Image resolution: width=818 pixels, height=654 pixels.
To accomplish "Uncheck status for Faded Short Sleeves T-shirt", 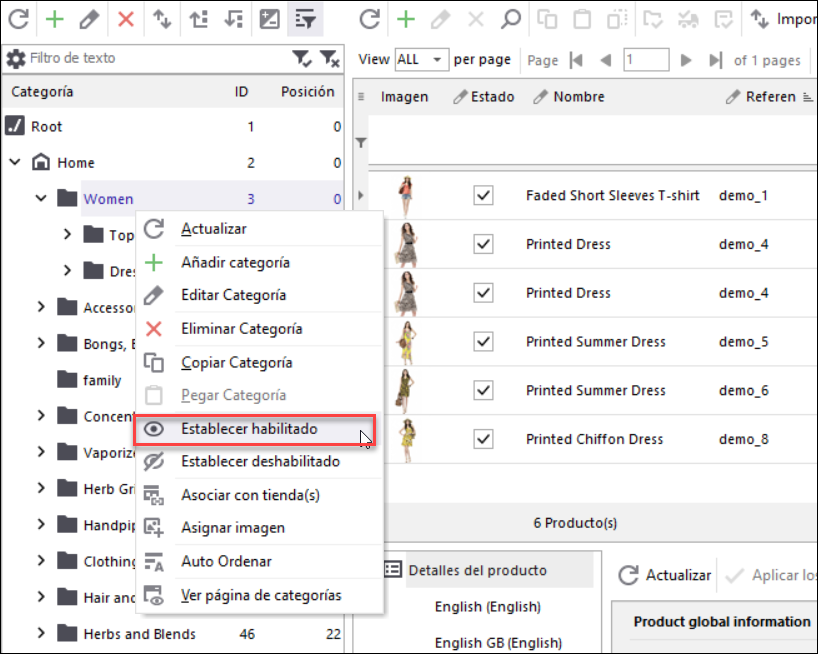I will pyautogui.click(x=483, y=196).
